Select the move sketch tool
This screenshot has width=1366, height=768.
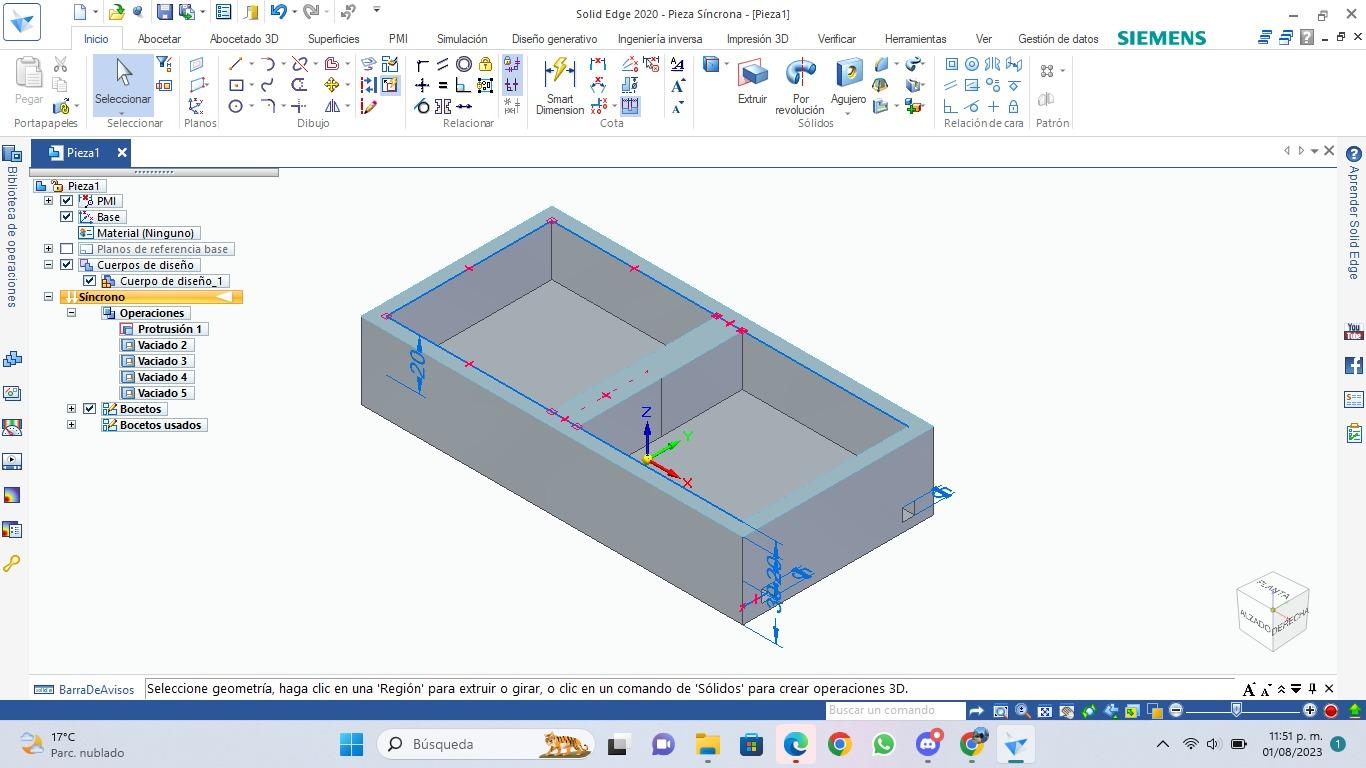331,85
